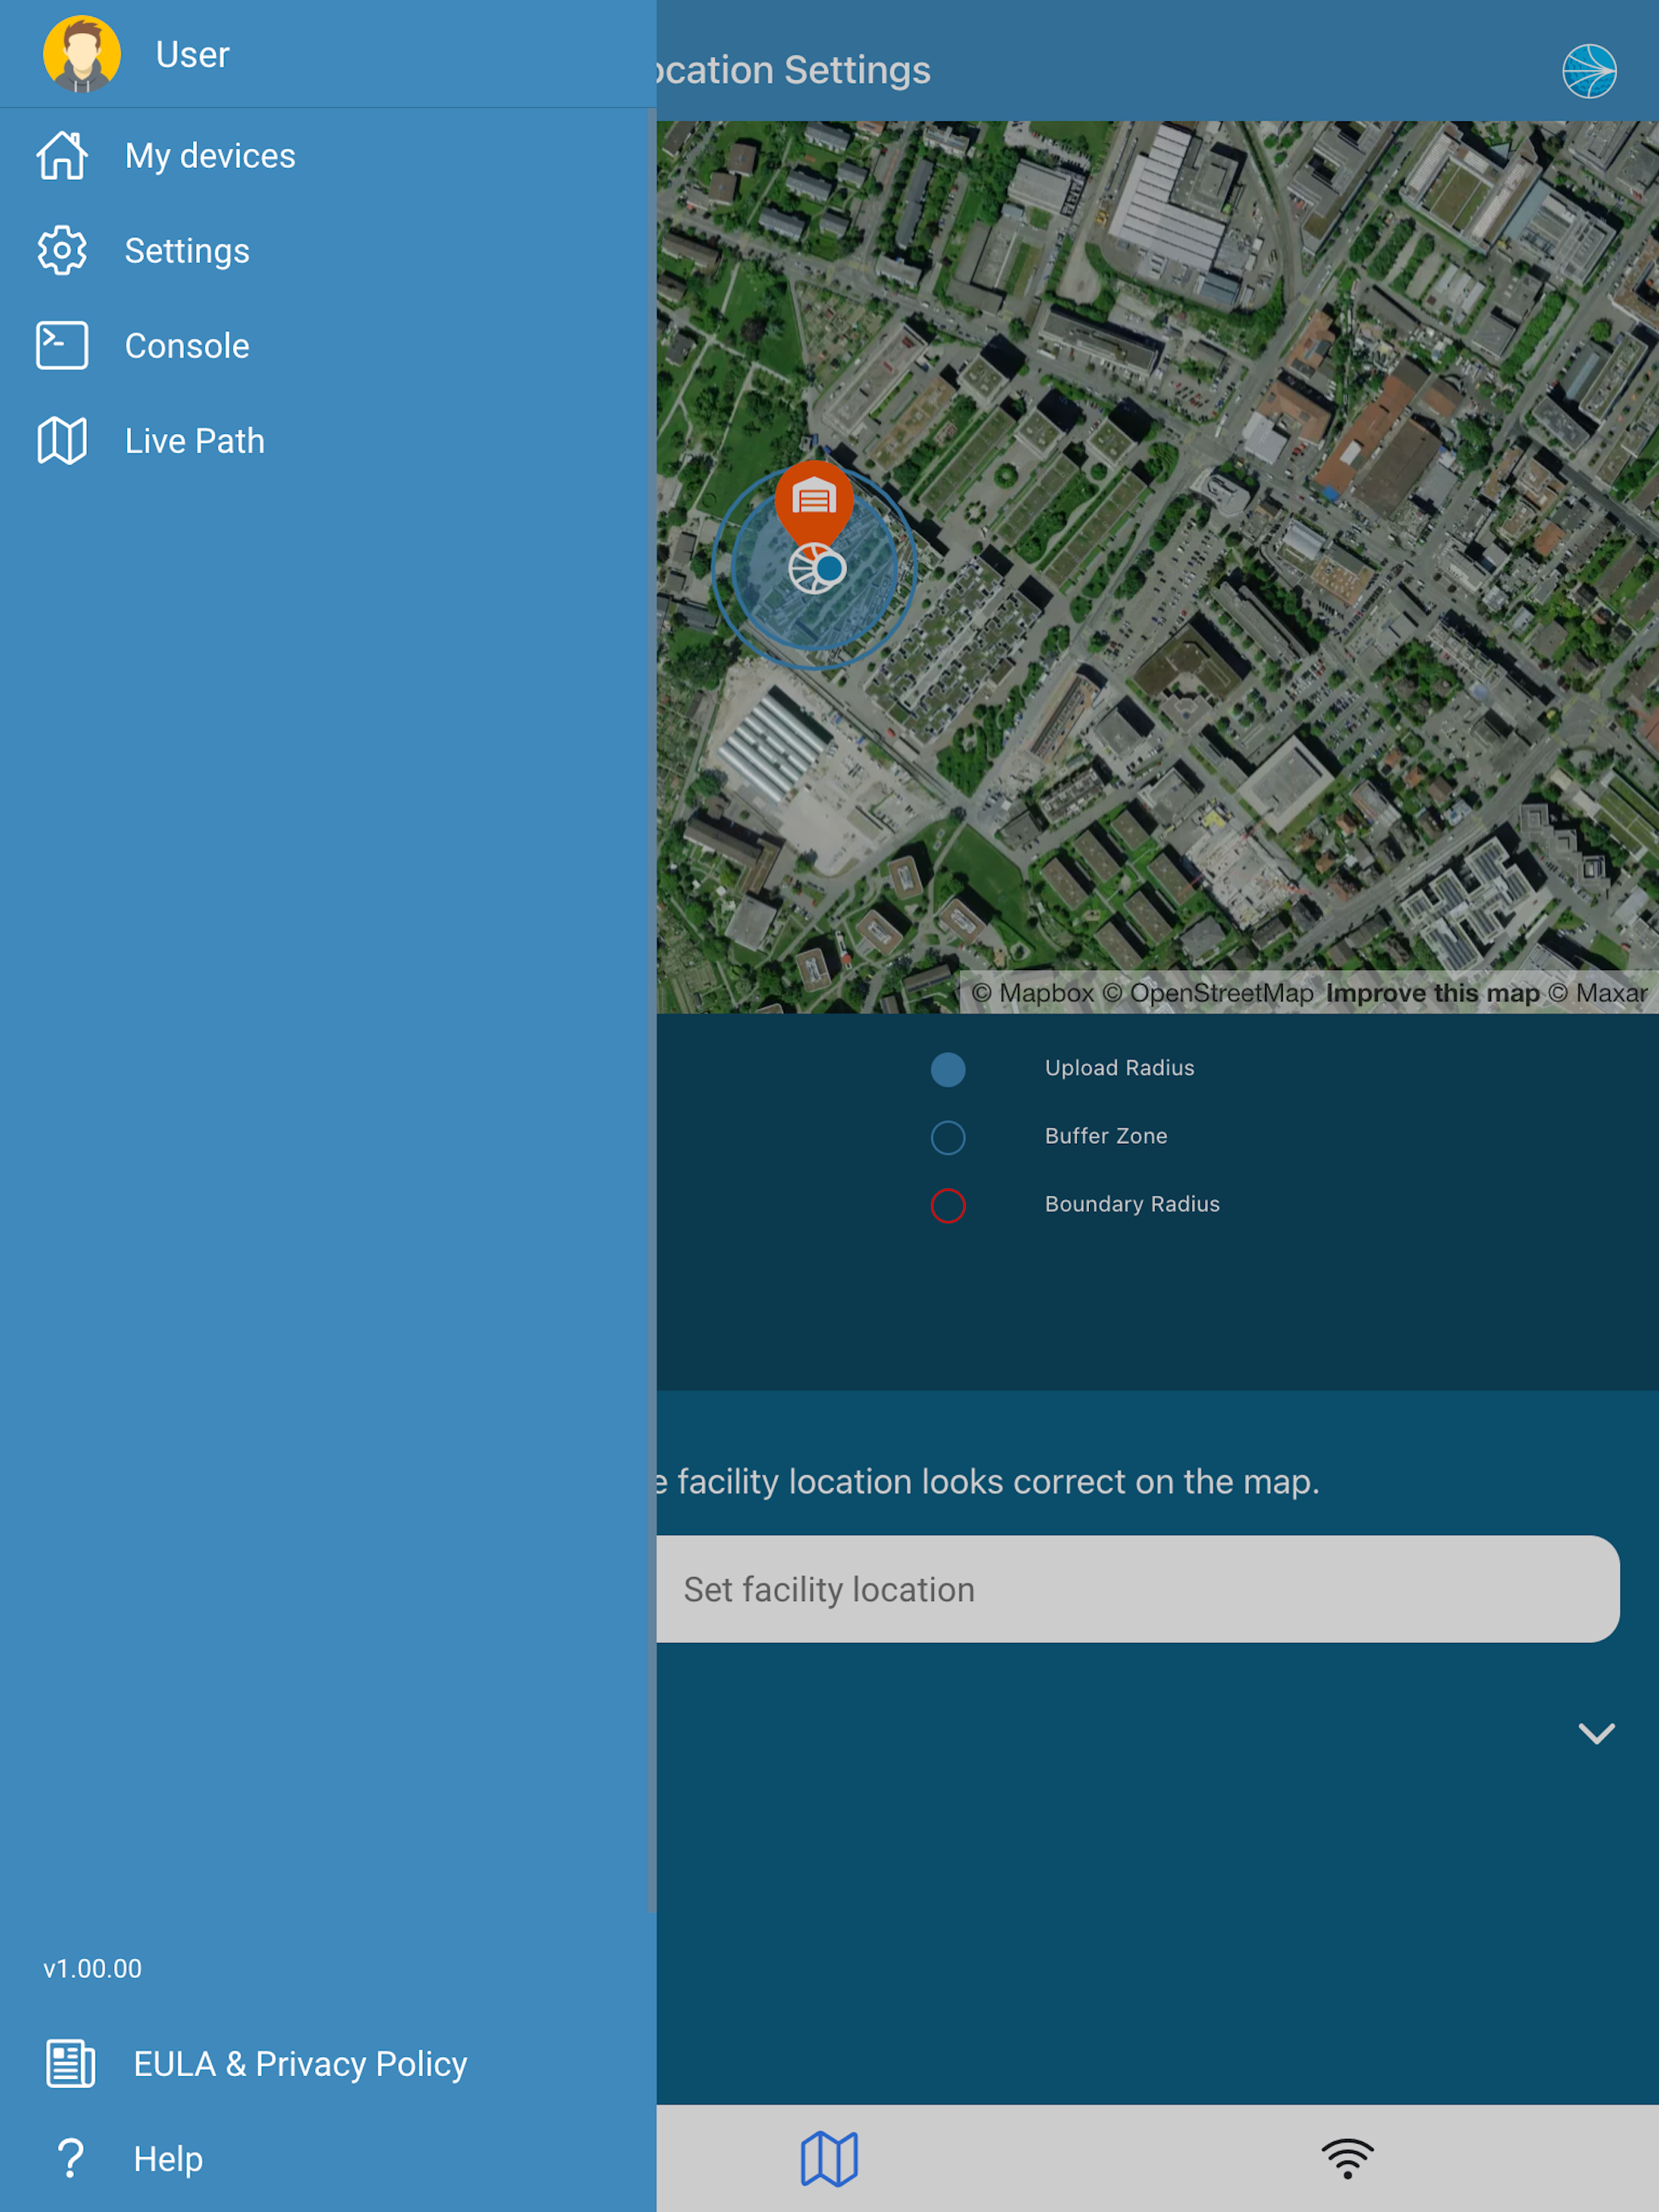Image resolution: width=1659 pixels, height=2212 pixels.
Task: Click the v1.00.00 version text
Action: tap(92, 1968)
